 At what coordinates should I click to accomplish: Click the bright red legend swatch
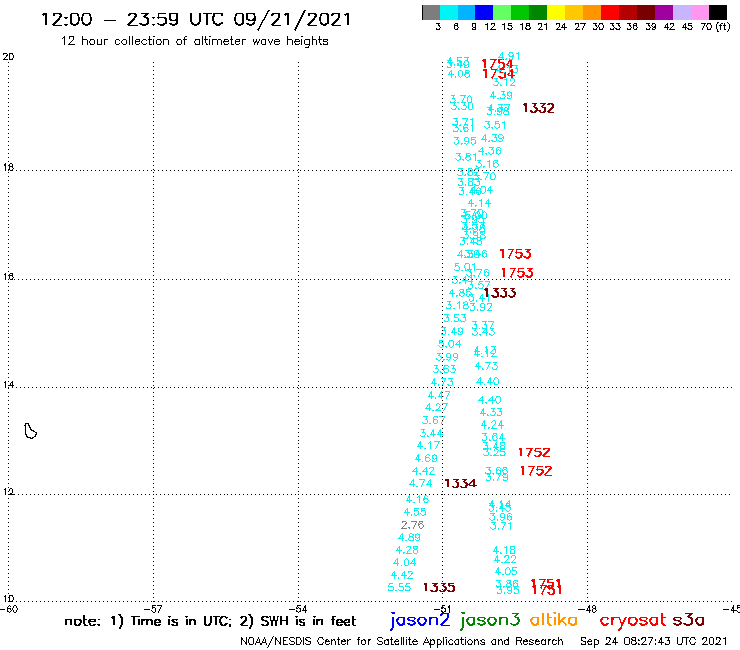point(610,12)
